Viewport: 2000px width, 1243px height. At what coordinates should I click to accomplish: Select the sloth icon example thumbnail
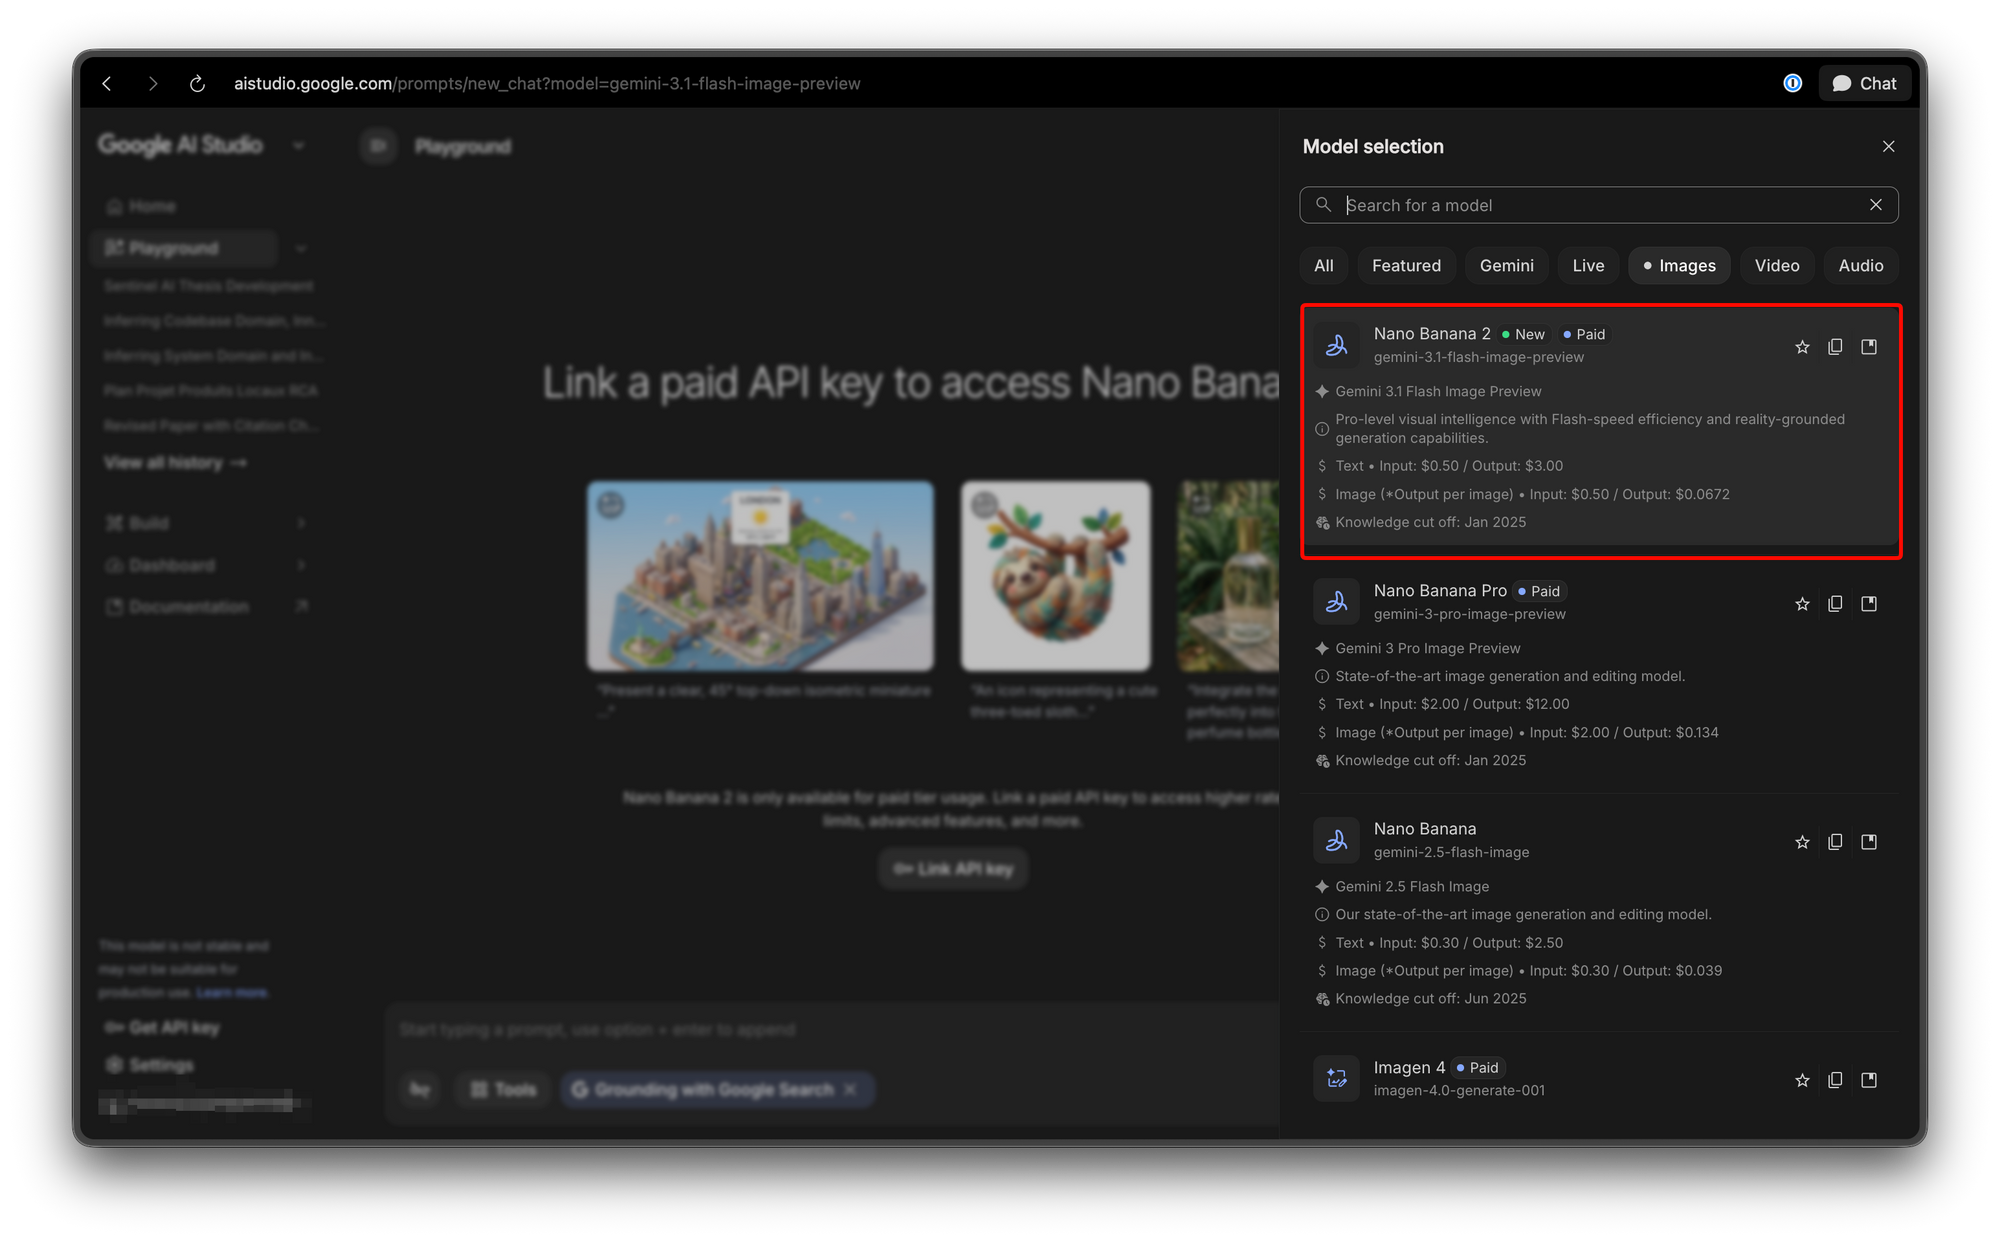tap(1056, 576)
